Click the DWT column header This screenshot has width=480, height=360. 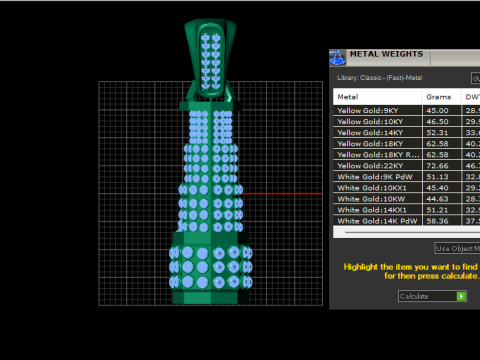coord(471,97)
